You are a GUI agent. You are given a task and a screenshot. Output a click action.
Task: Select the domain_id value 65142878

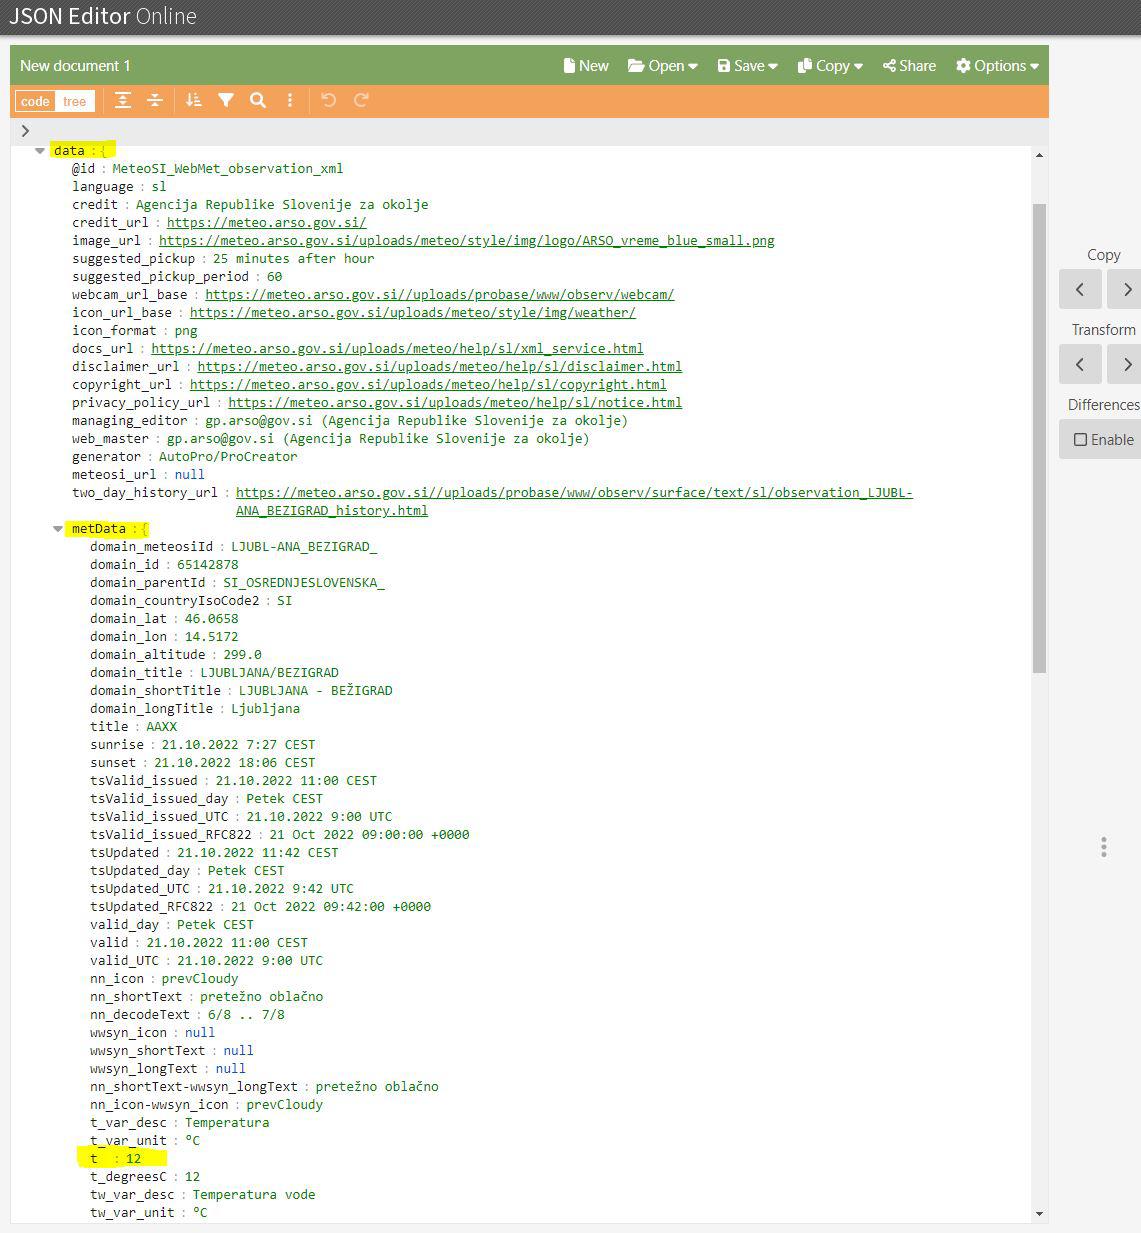point(207,565)
